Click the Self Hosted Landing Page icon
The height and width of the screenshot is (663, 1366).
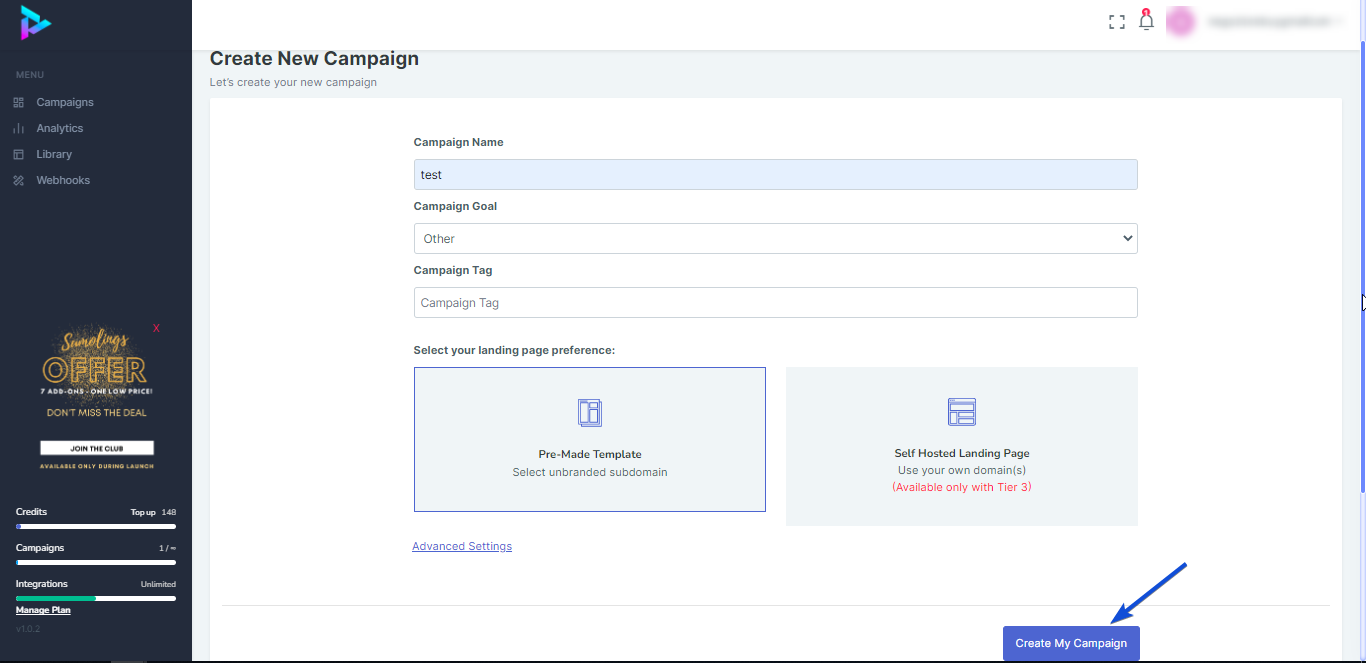pyautogui.click(x=962, y=412)
